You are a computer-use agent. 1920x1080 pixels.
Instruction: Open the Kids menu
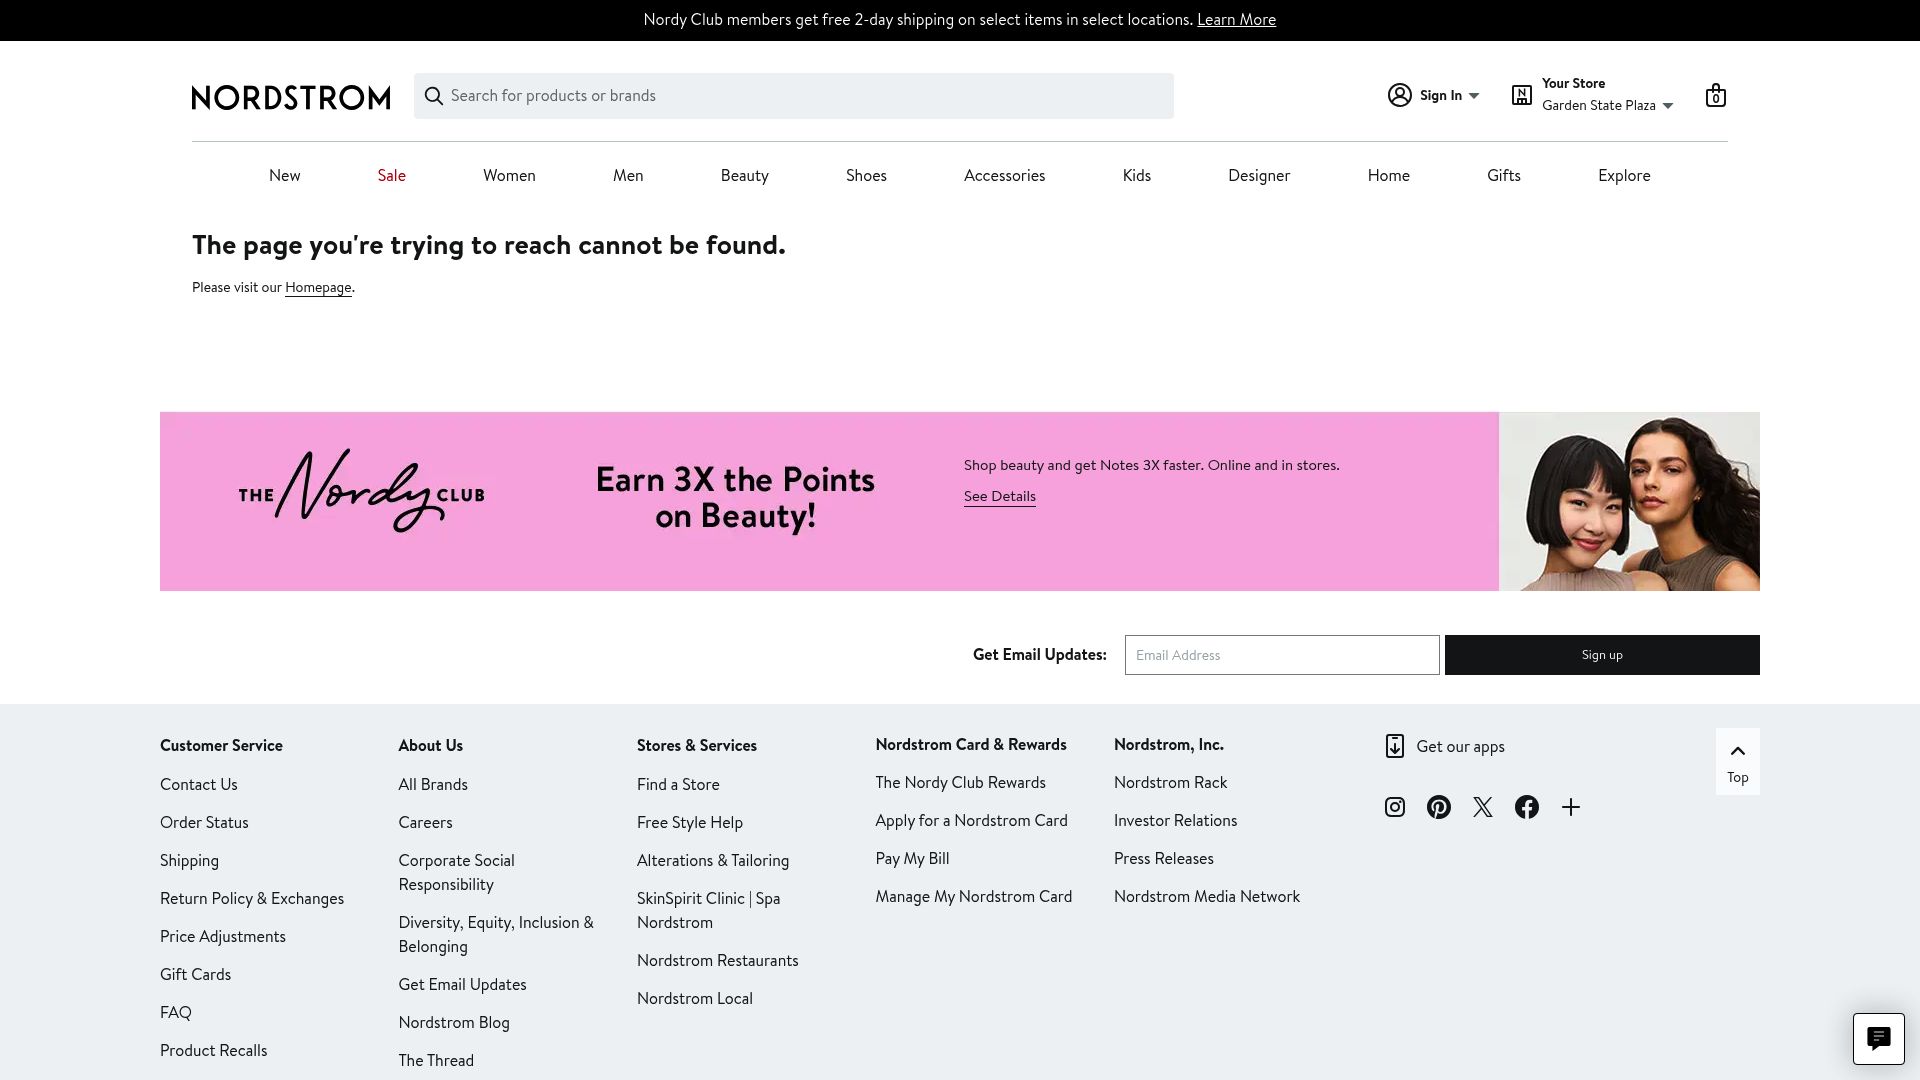1137,176
